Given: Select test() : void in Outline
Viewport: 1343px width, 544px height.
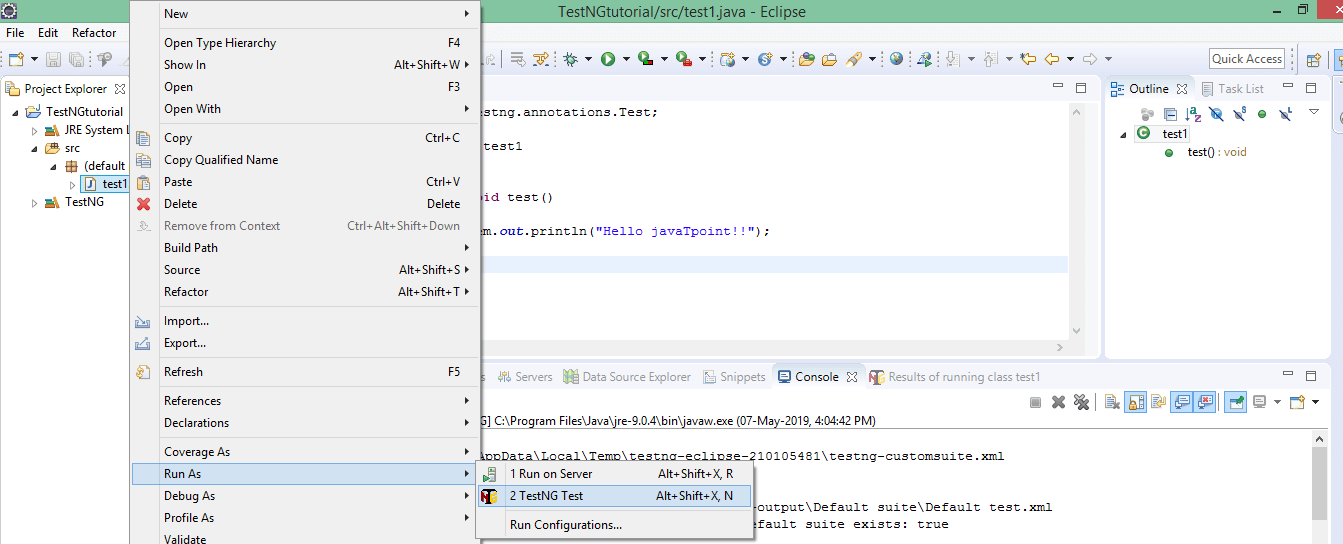Looking at the screenshot, I should point(1203,152).
